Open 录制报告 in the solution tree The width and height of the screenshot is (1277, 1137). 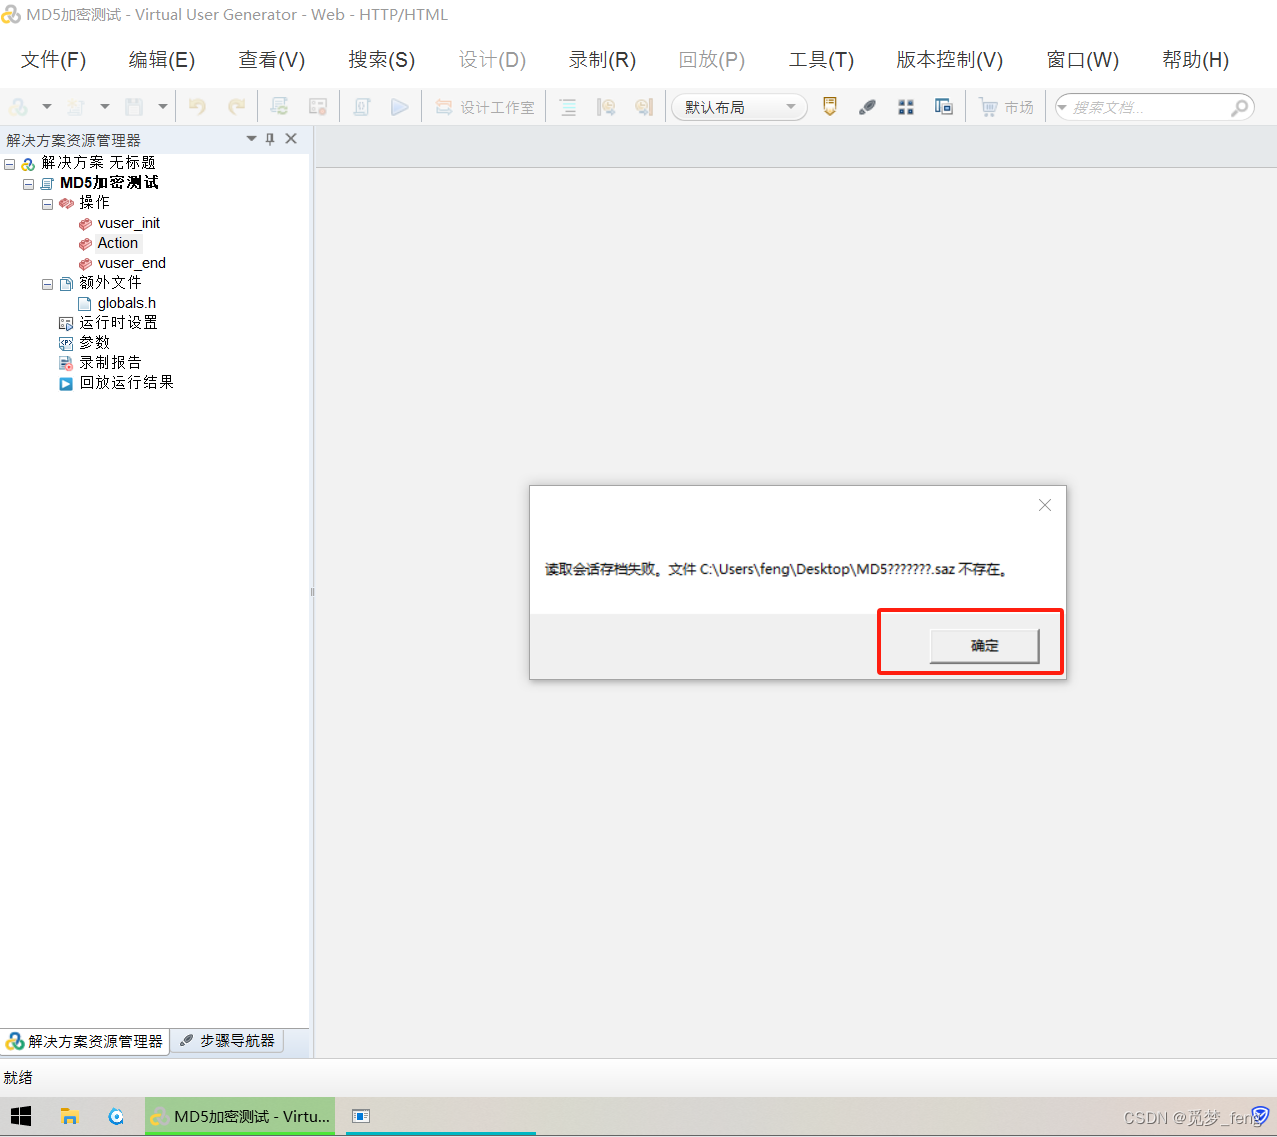(110, 363)
